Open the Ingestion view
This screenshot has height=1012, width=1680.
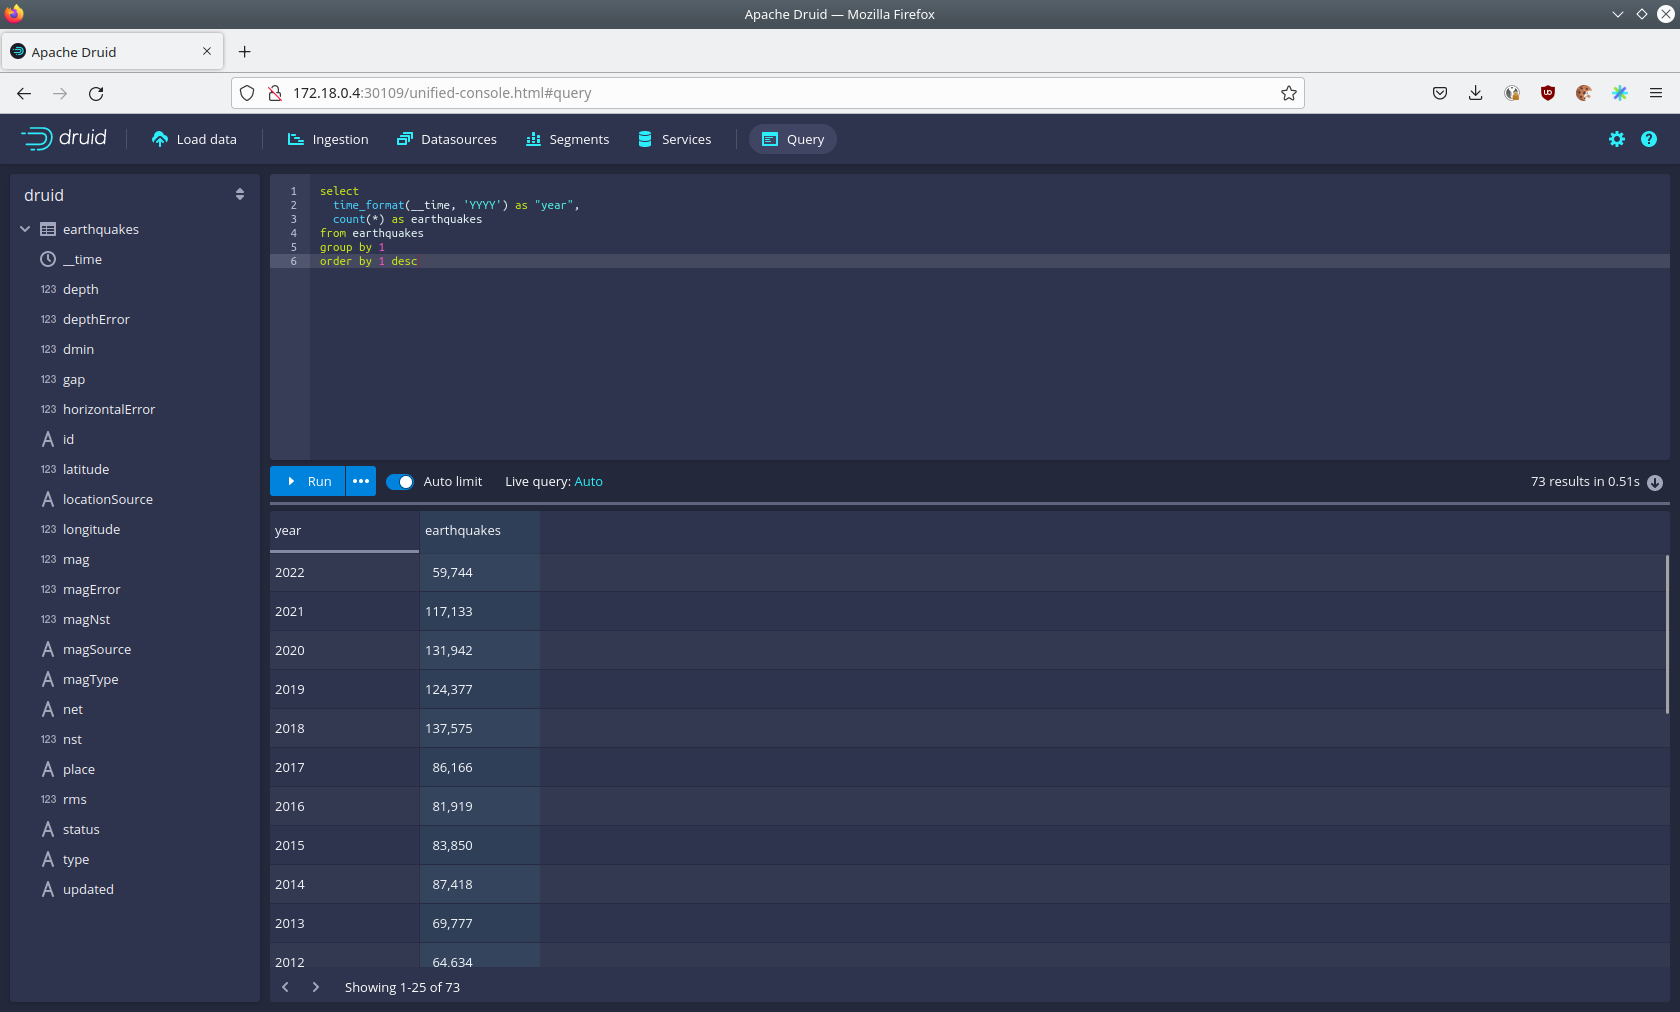(328, 139)
